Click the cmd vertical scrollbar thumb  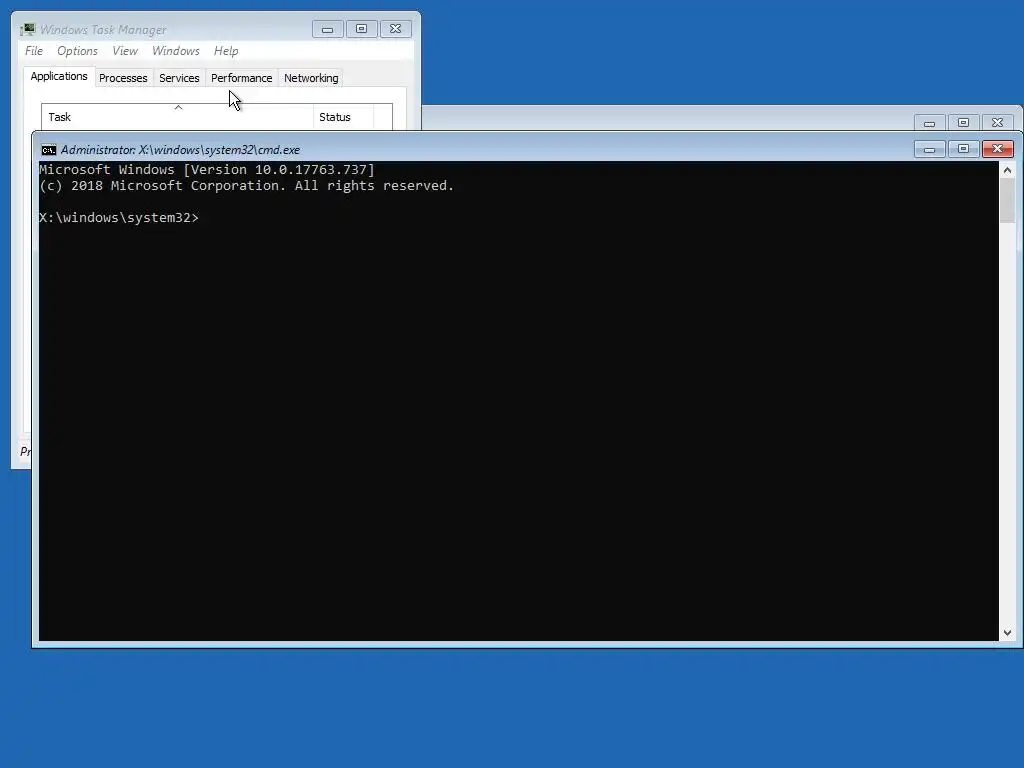[1008, 200]
